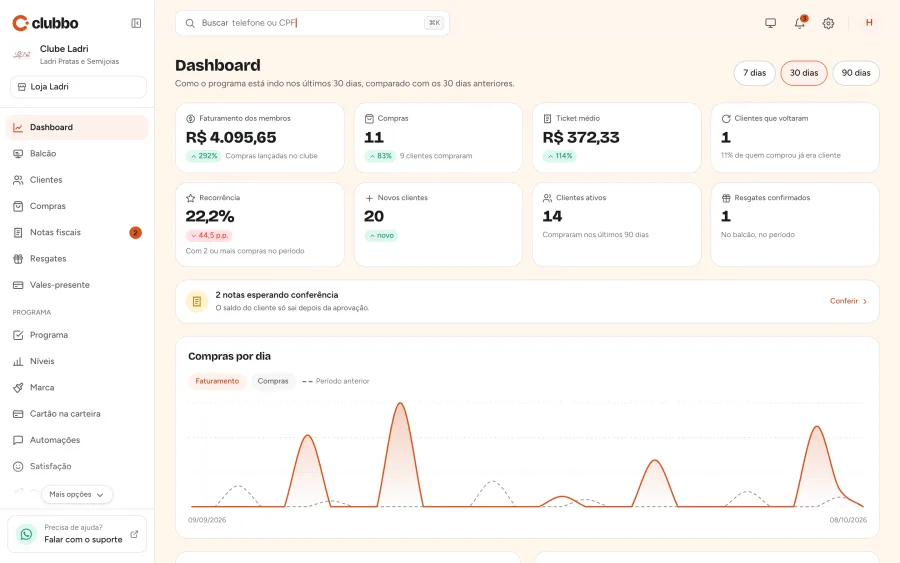
Task: Select the 30 dias period
Action: point(804,73)
